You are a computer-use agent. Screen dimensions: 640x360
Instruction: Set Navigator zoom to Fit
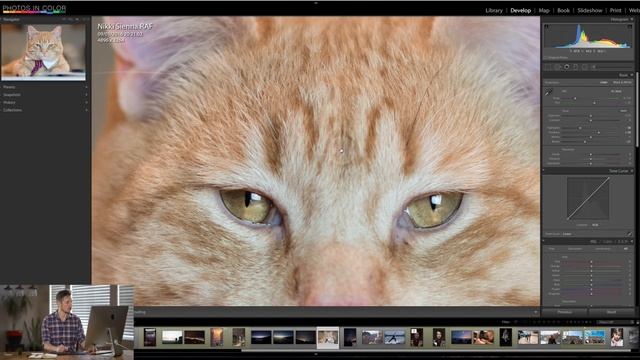pos(65,19)
